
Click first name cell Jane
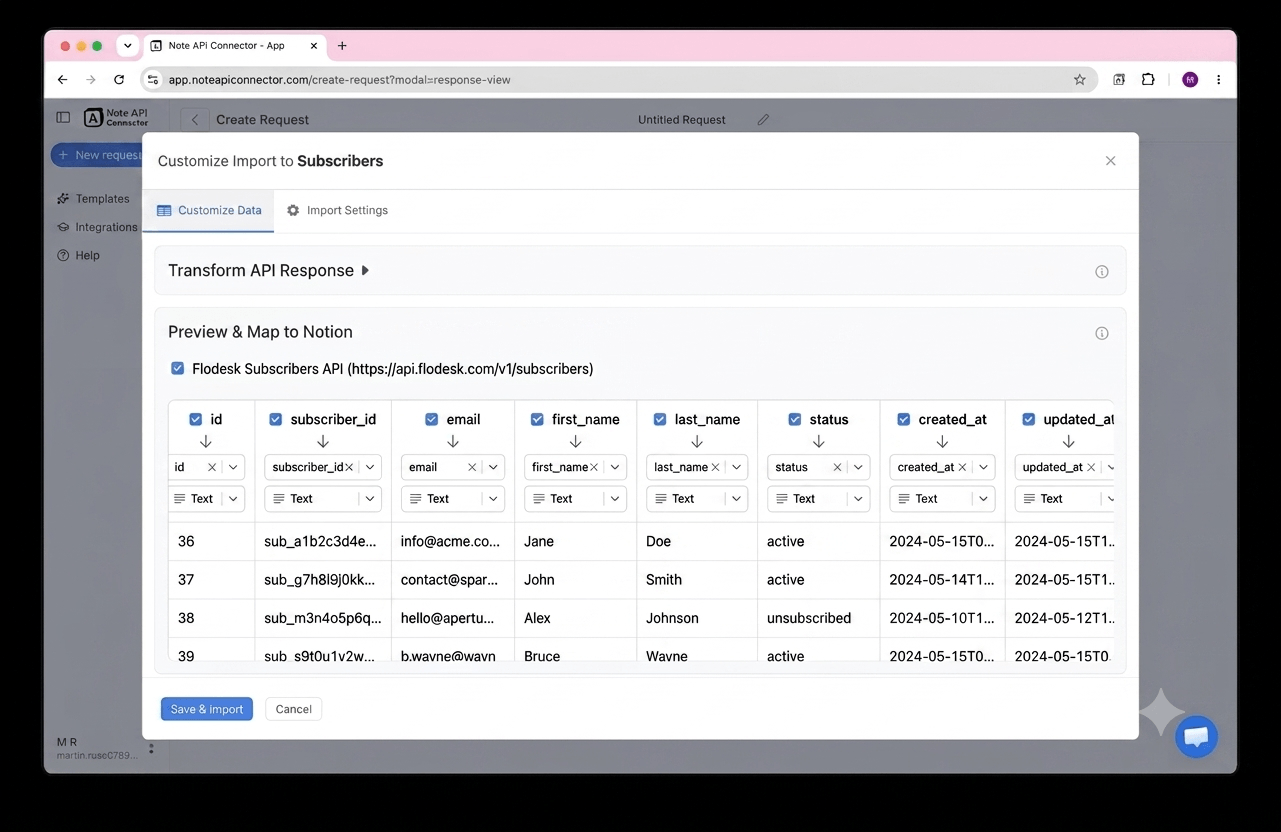(539, 542)
